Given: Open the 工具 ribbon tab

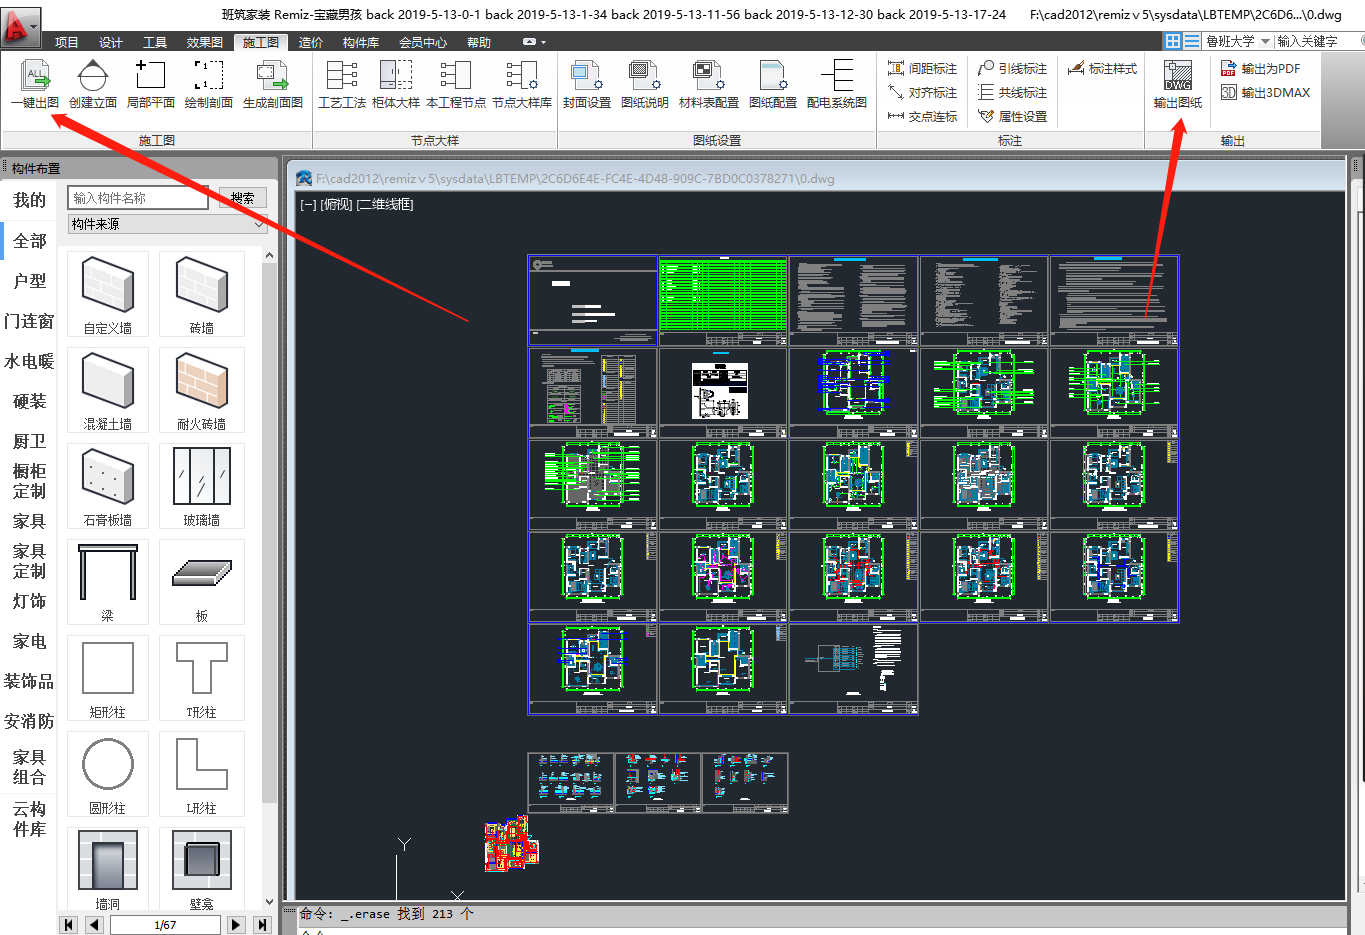Looking at the screenshot, I should pyautogui.click(x=155, y=42).
